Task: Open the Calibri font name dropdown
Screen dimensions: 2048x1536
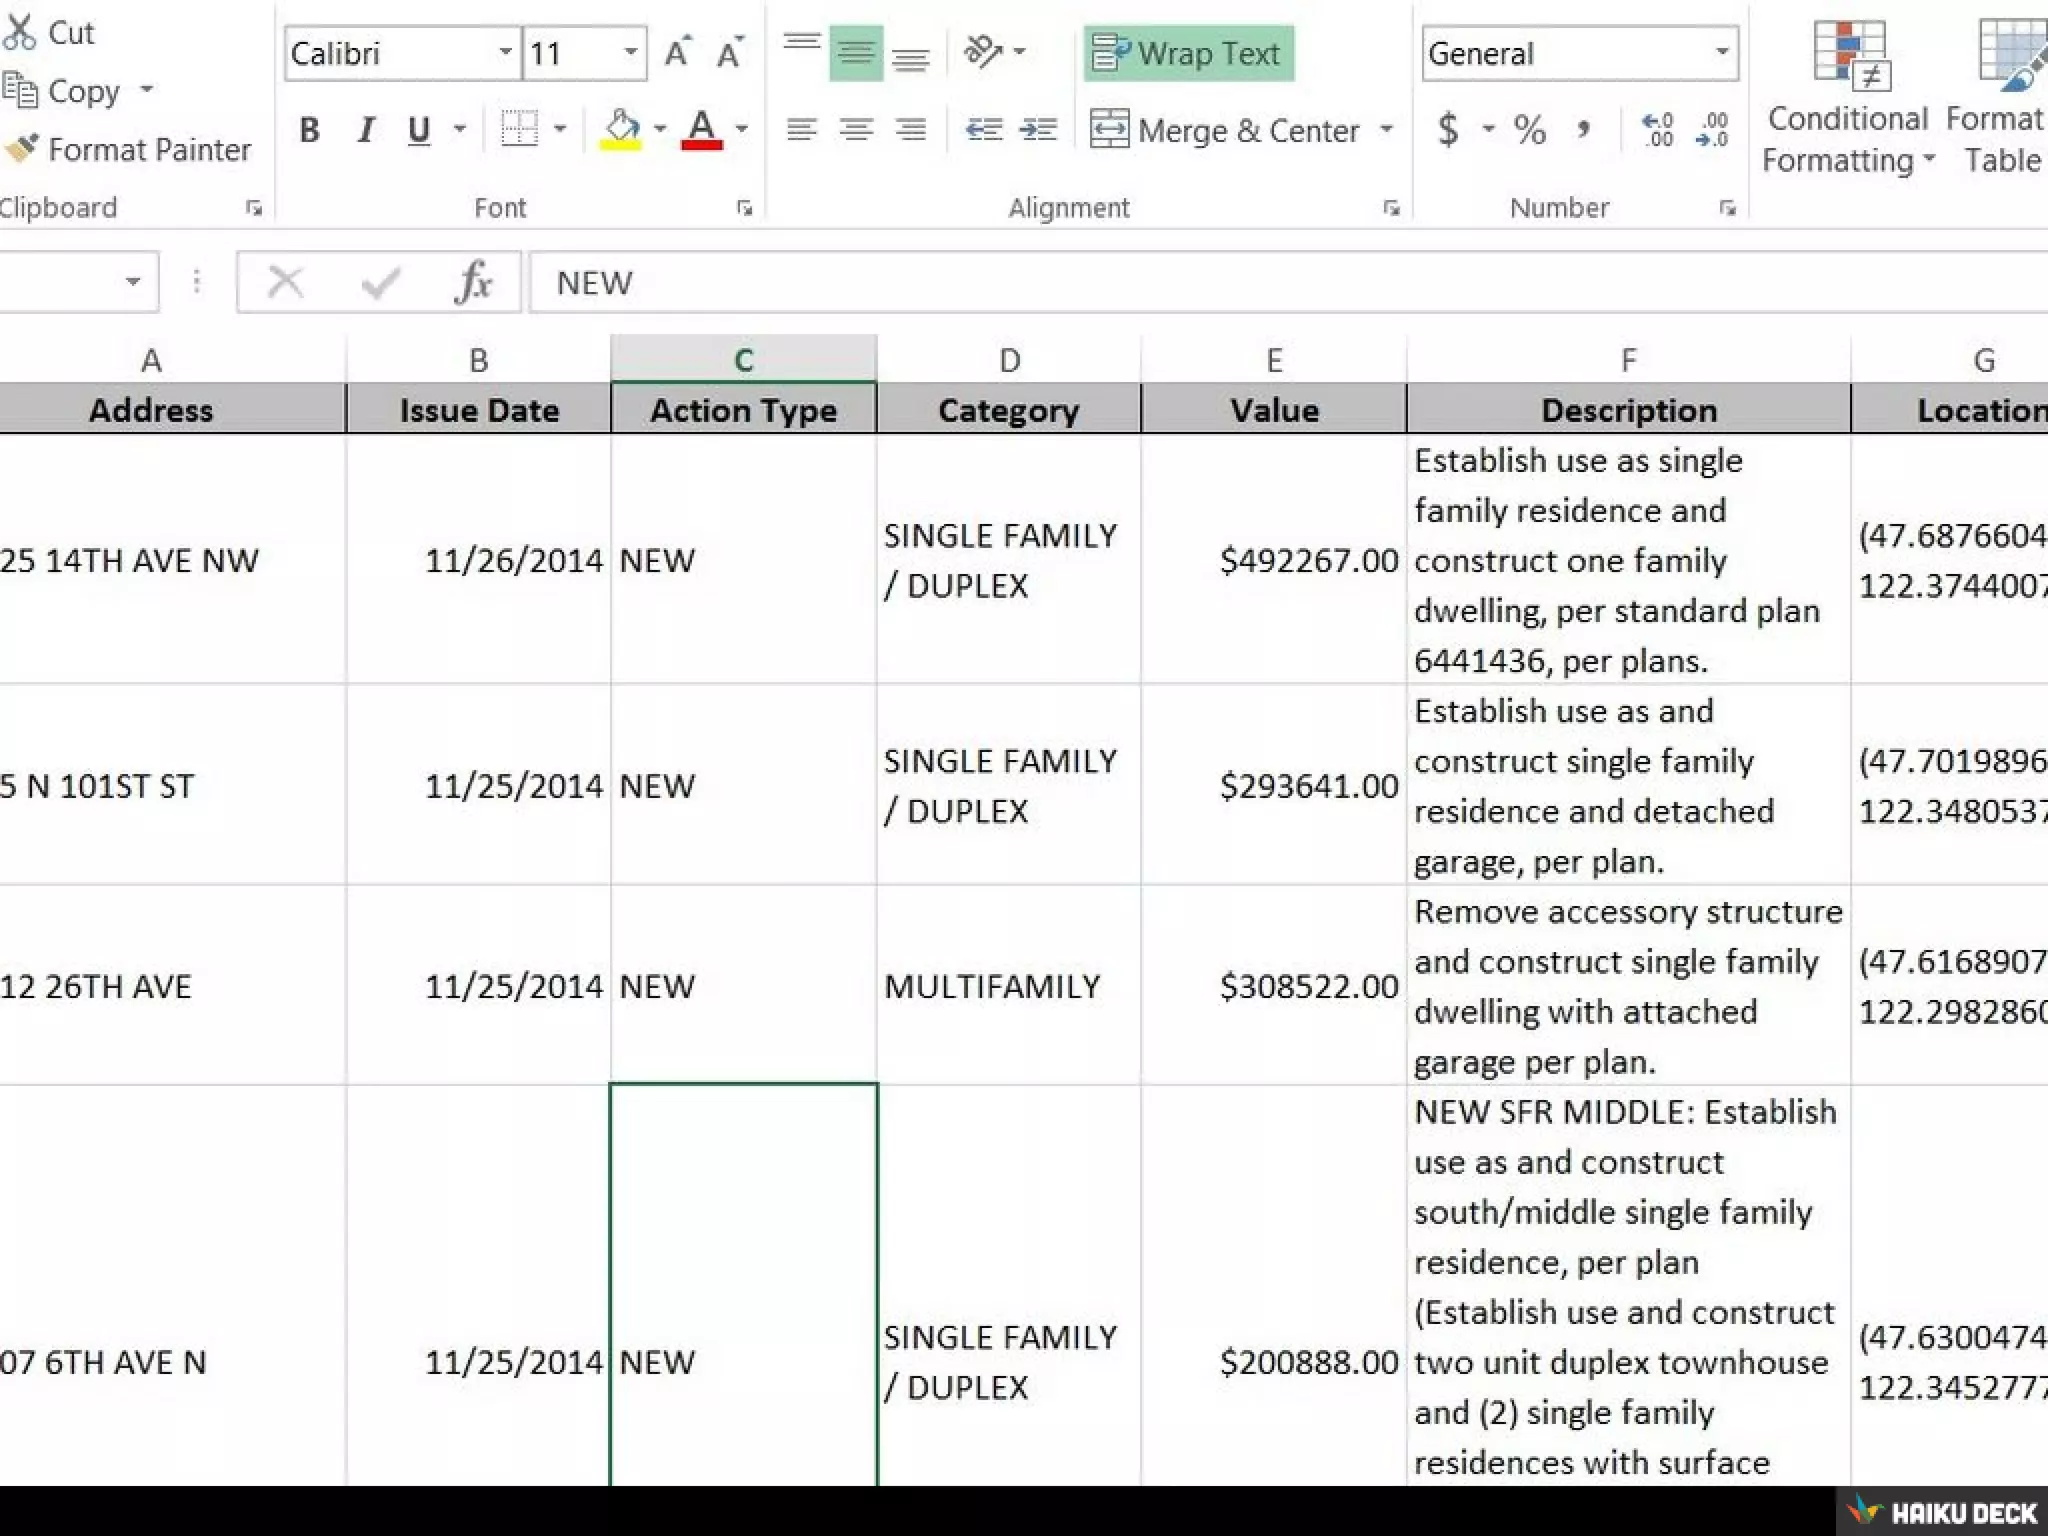Action: click(x=506, y=53)
